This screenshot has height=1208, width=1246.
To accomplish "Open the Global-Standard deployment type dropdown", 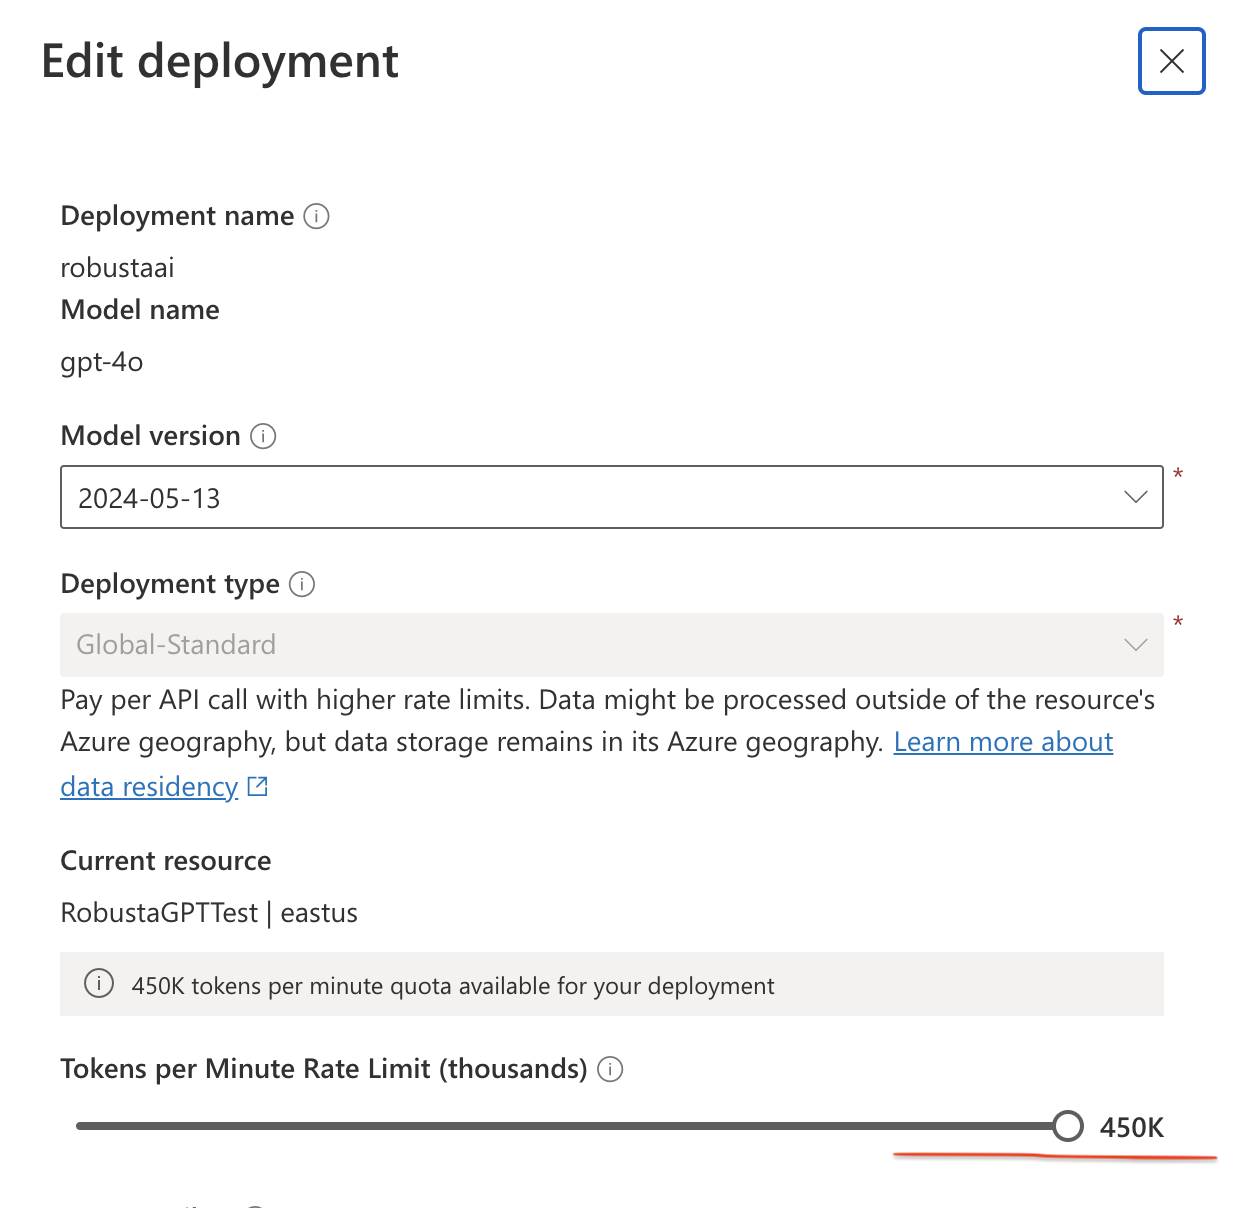I will point(612,645).
